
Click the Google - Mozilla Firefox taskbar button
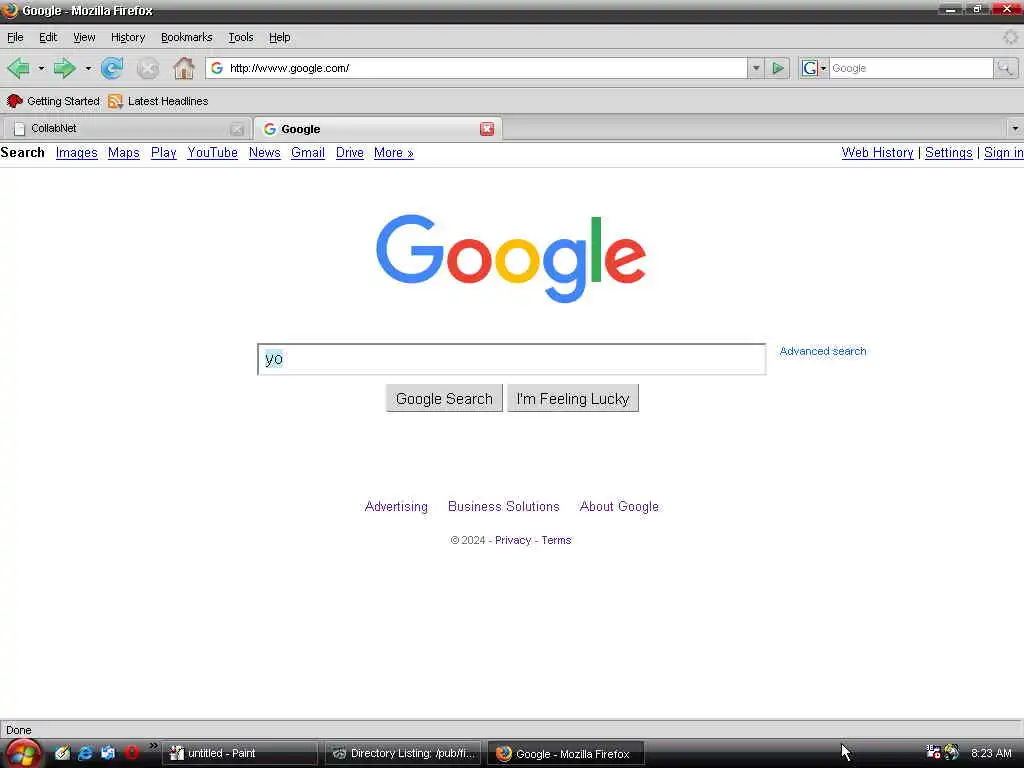[566, 753]
